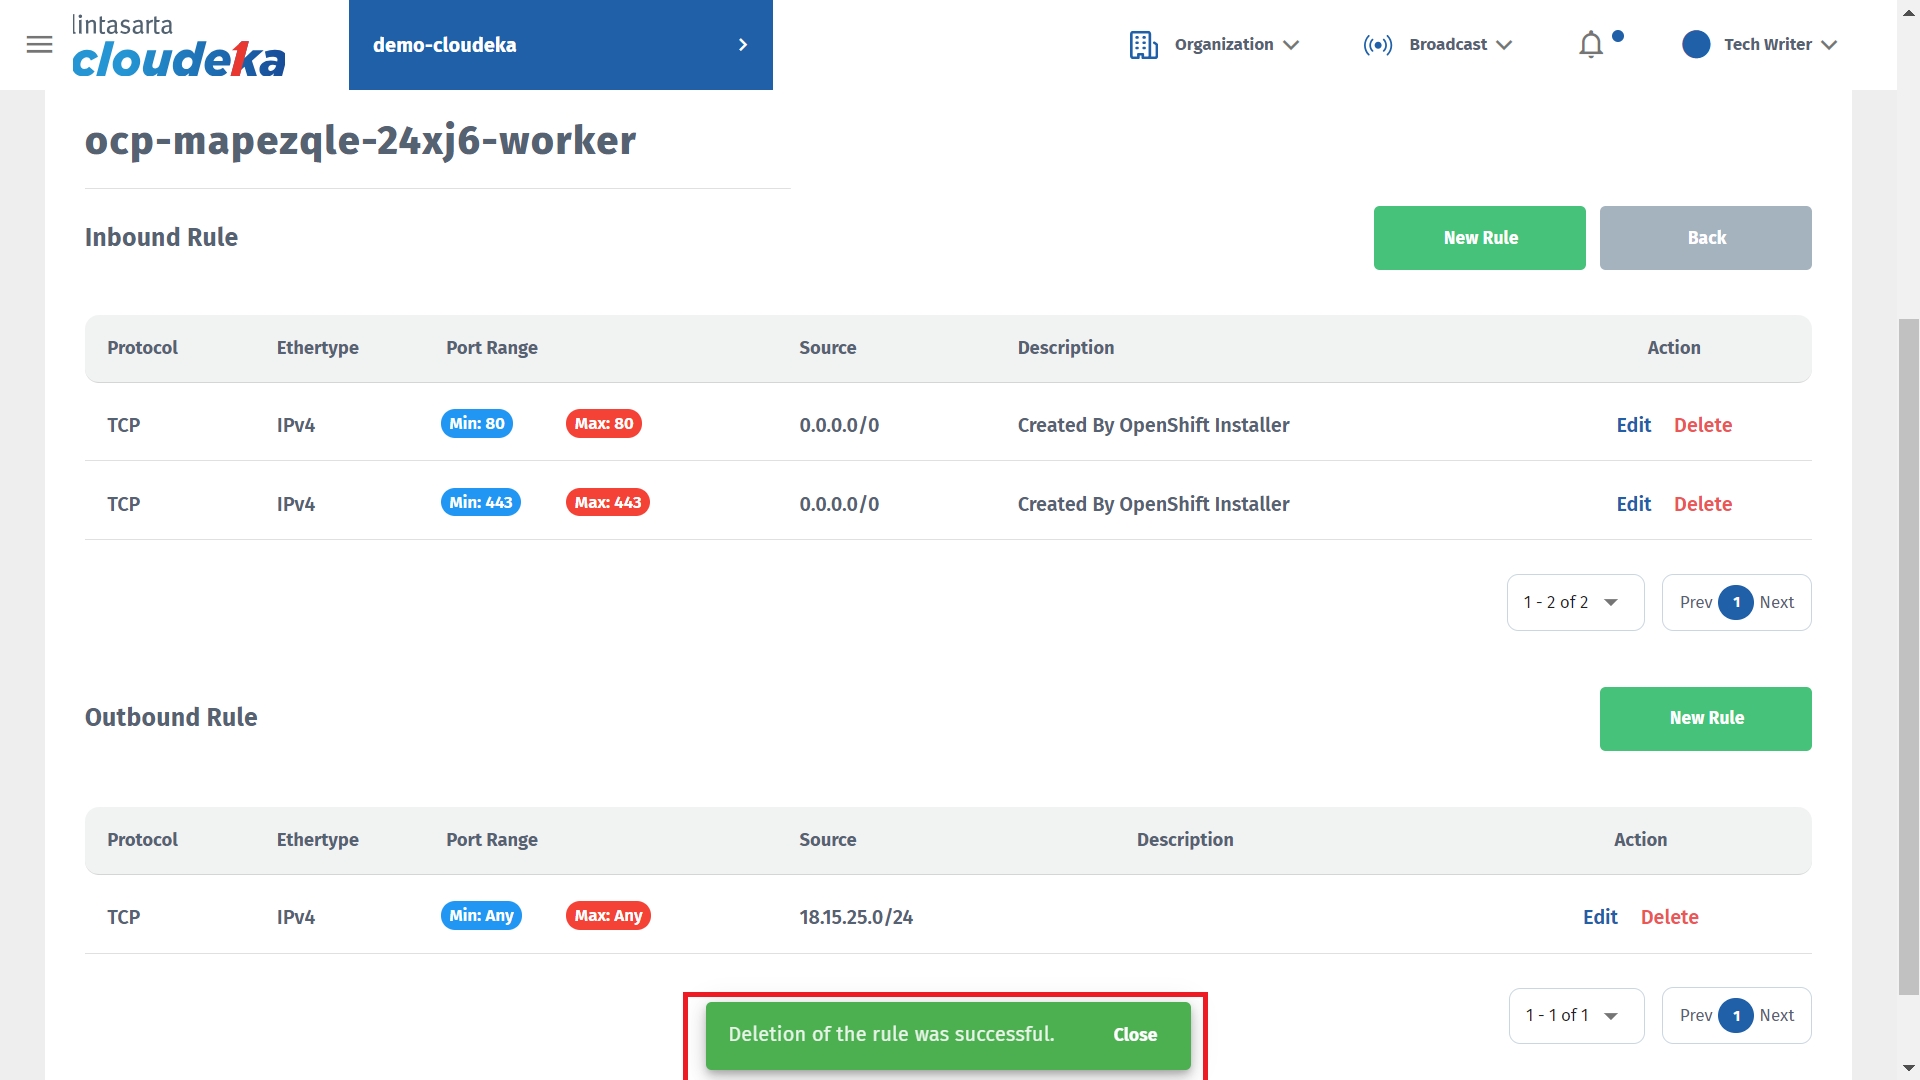Open inbound rows-per-page dropdown 1 - 2 of 2
1920x1080 pixels.
[1575, 602]
